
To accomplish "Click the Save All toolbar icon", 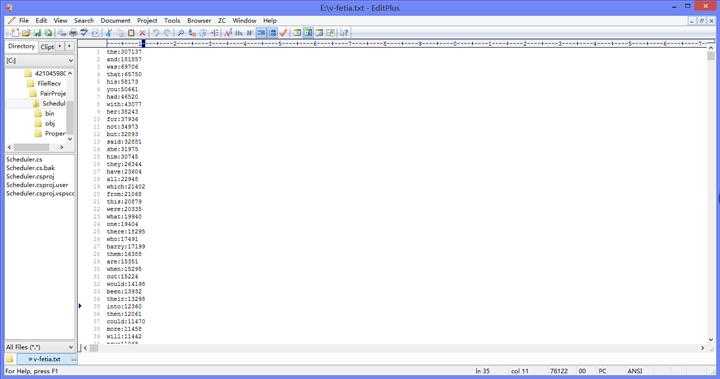I will pos(48,33).
